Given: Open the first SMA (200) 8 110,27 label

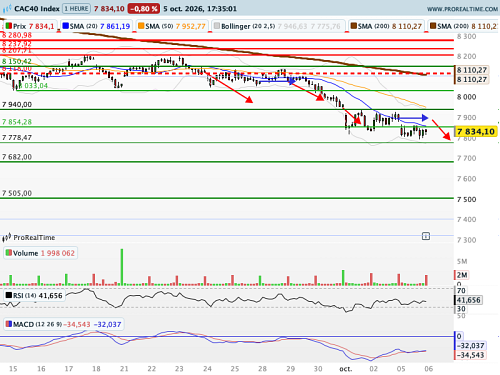Looking at the screenshot, I should (387, 26).
